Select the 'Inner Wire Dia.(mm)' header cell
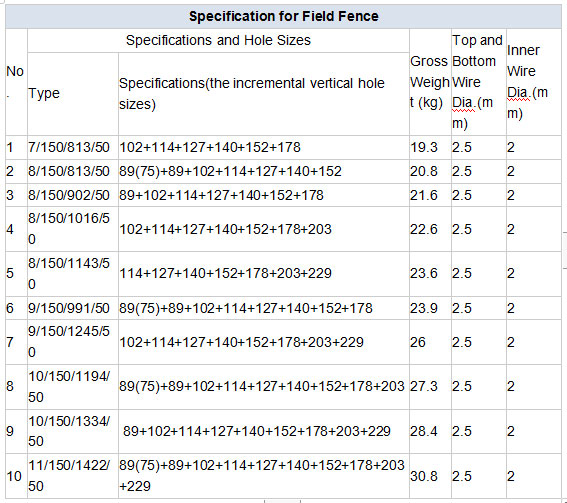Screen dimensions: 567x503 [534, 82]
